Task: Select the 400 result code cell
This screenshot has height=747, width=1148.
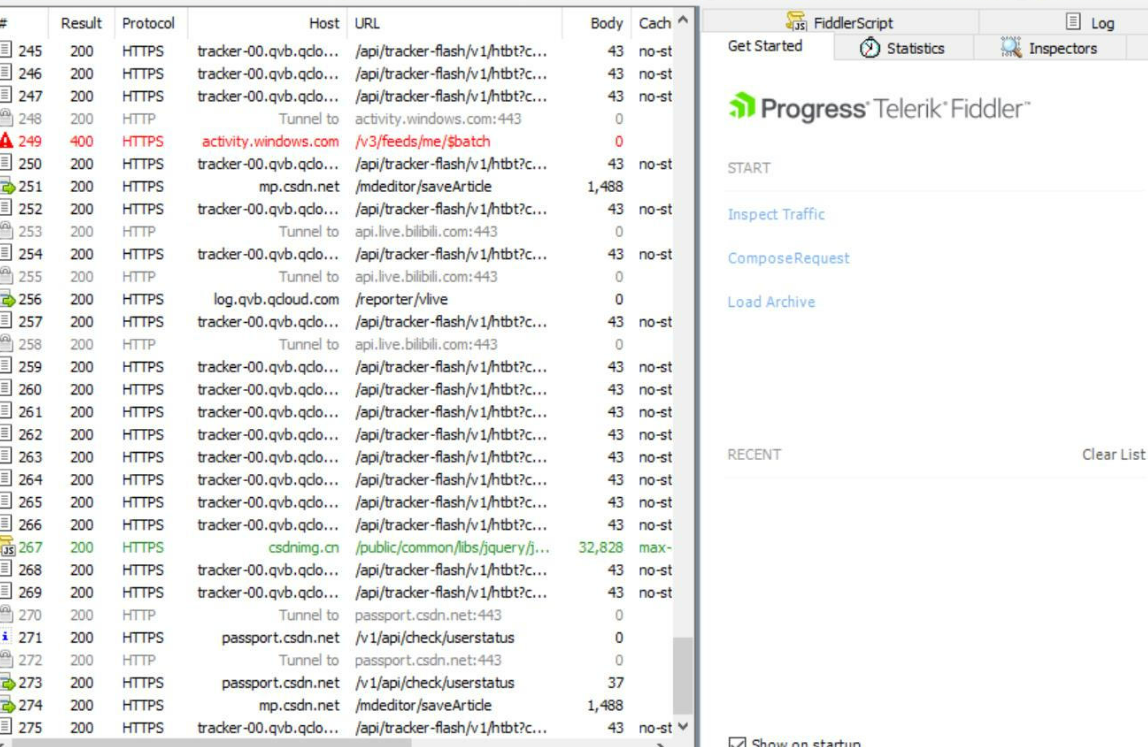Action: pos(81,141)
